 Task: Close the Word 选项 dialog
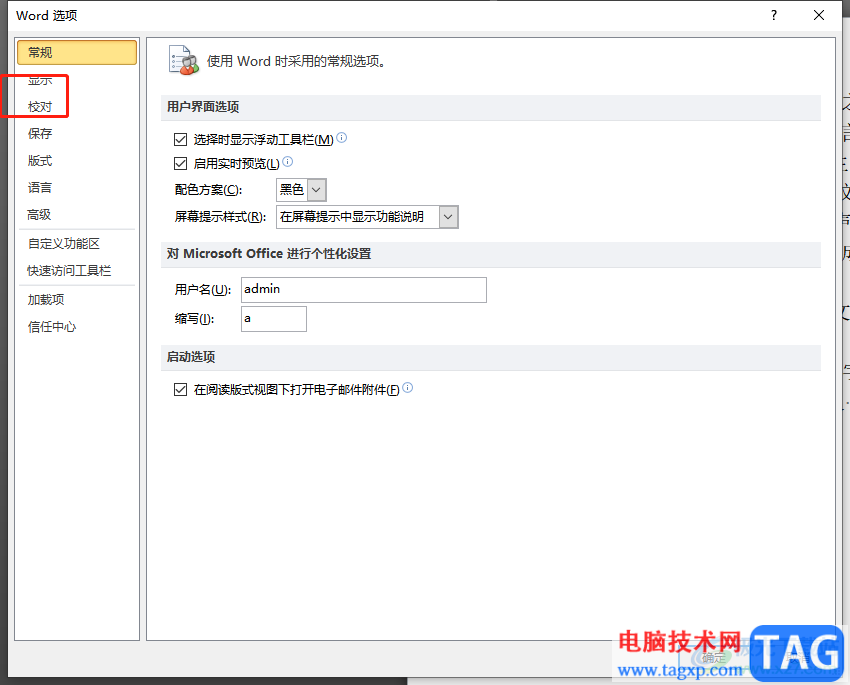(819, 15)
